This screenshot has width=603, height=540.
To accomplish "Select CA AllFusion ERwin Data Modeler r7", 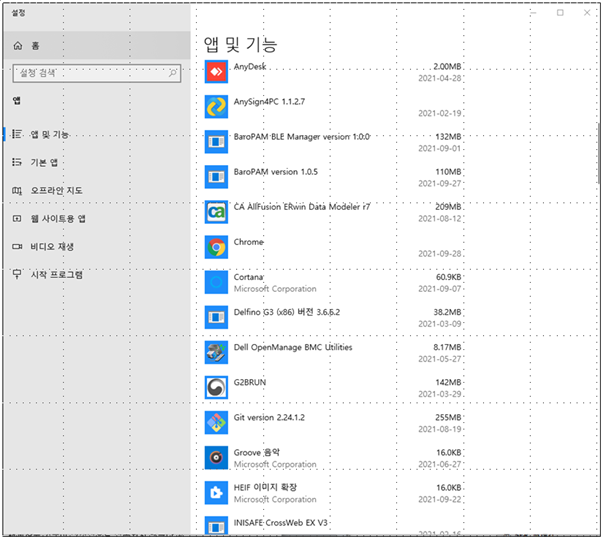I will 302,207.
